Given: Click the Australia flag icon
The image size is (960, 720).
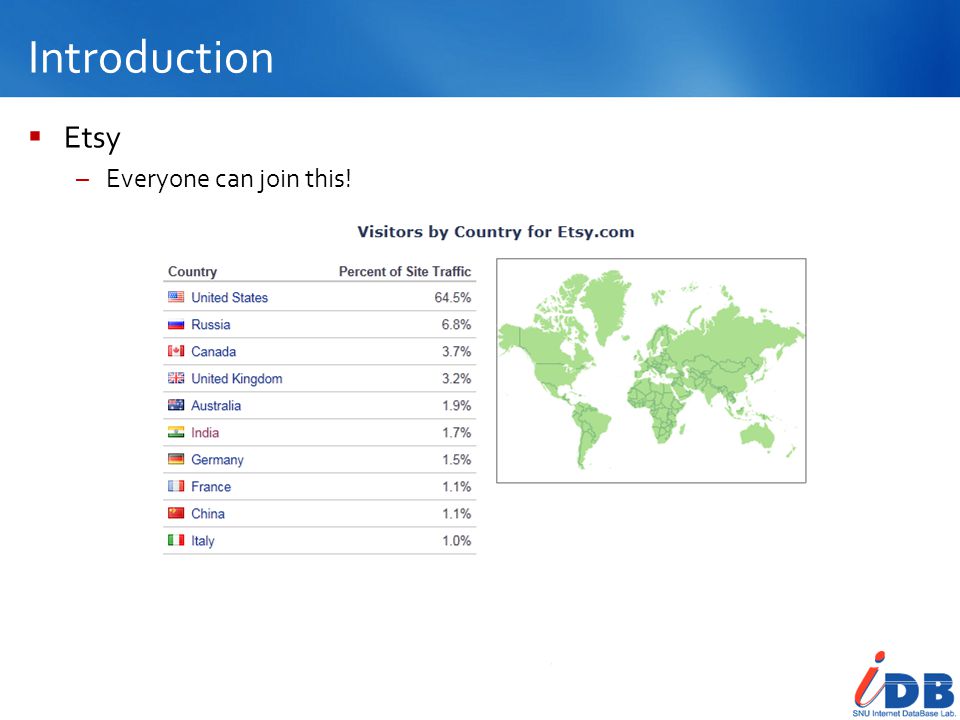Looking at the screenshot, I should 176,405.
